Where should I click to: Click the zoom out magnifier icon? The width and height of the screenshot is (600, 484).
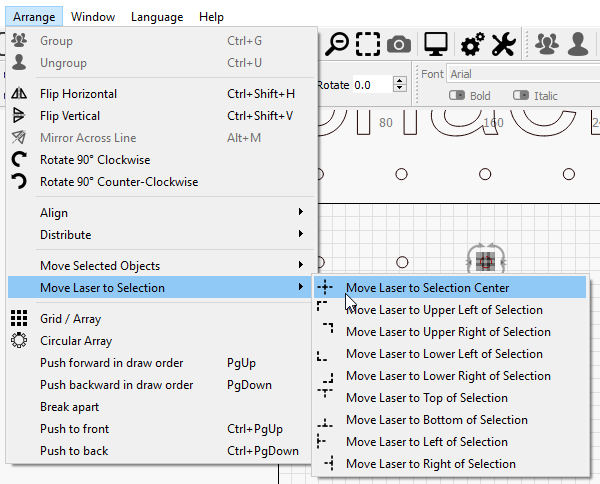[x=337, y=44]
